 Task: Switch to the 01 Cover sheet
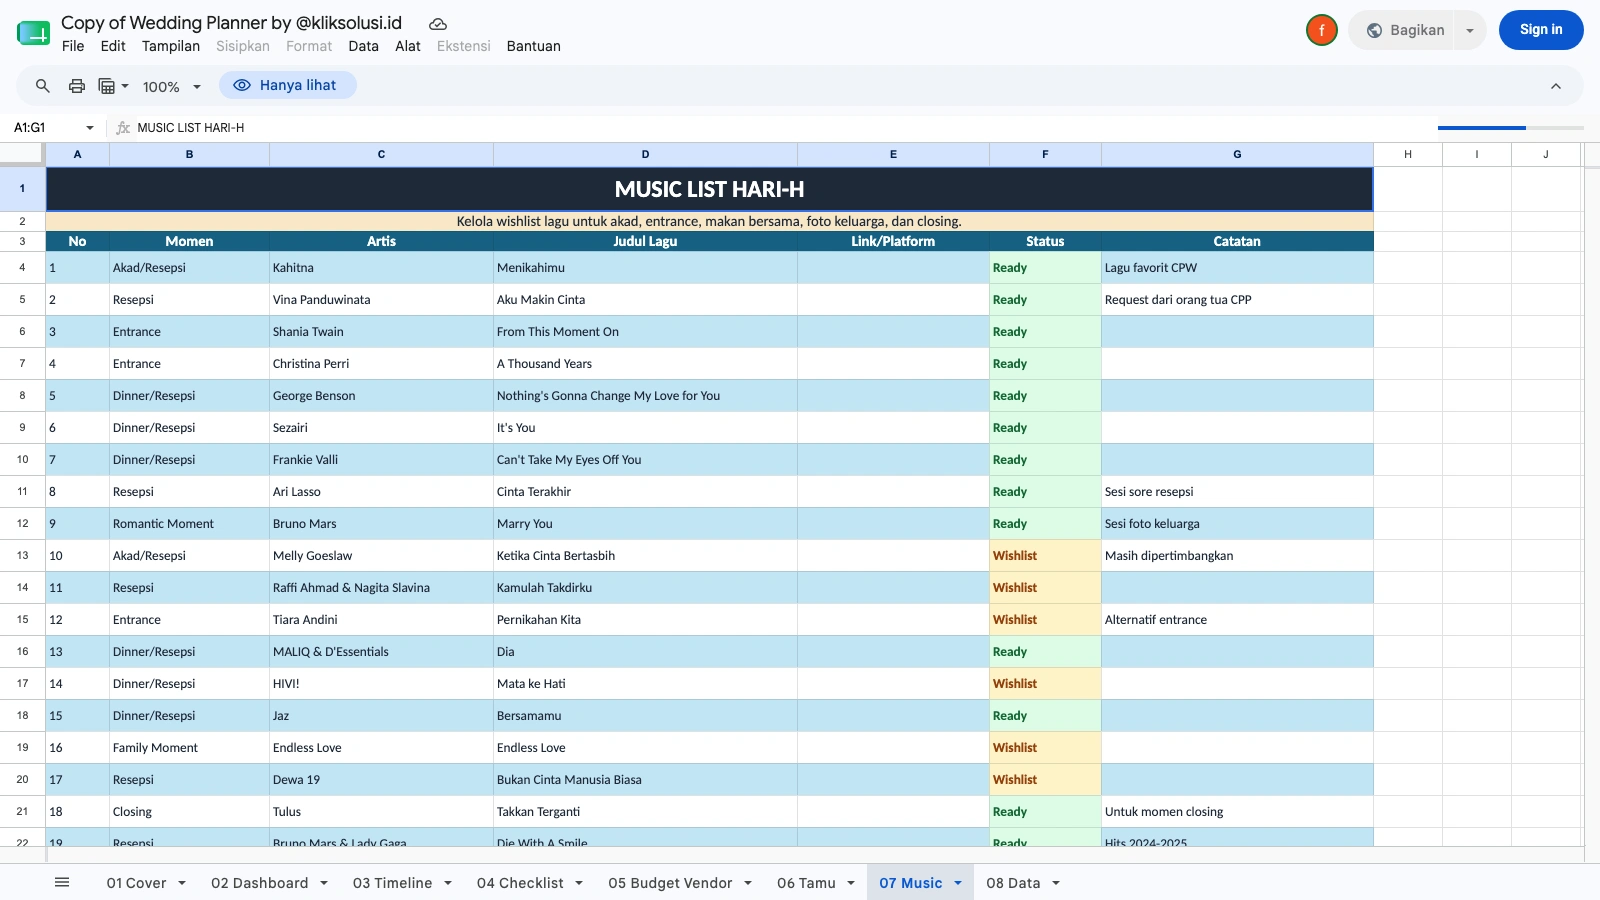[137, 883]
